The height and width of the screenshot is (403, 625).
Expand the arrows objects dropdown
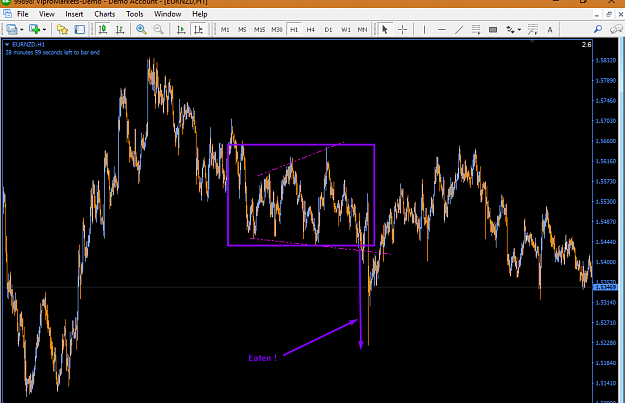519,29
